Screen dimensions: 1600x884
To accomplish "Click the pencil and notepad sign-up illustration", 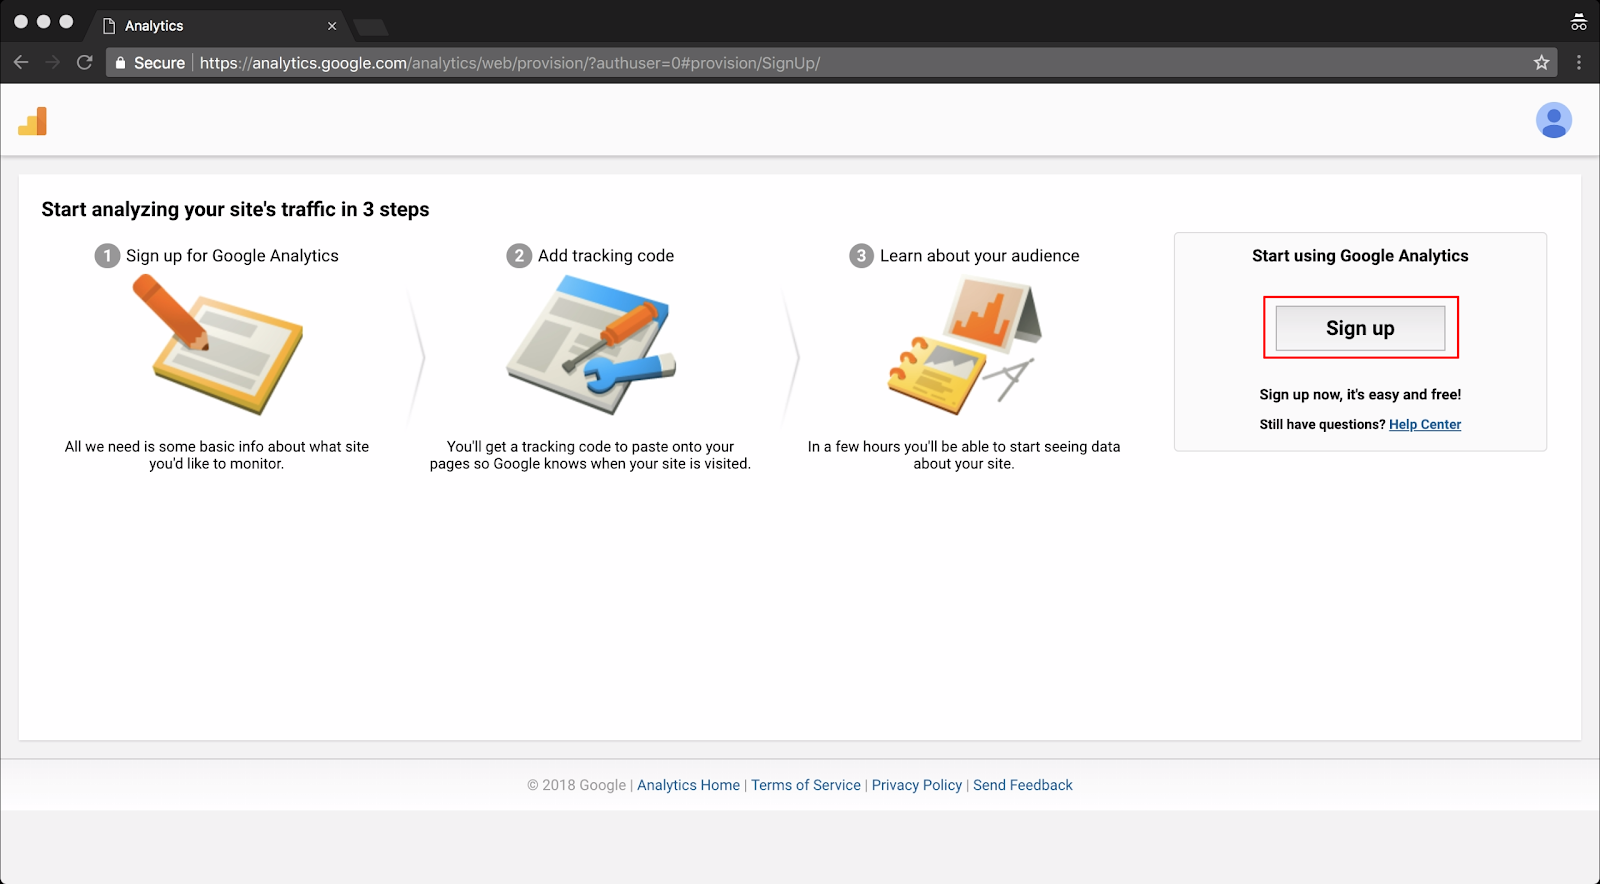I will pyautogui.click(x=217, y=345).
